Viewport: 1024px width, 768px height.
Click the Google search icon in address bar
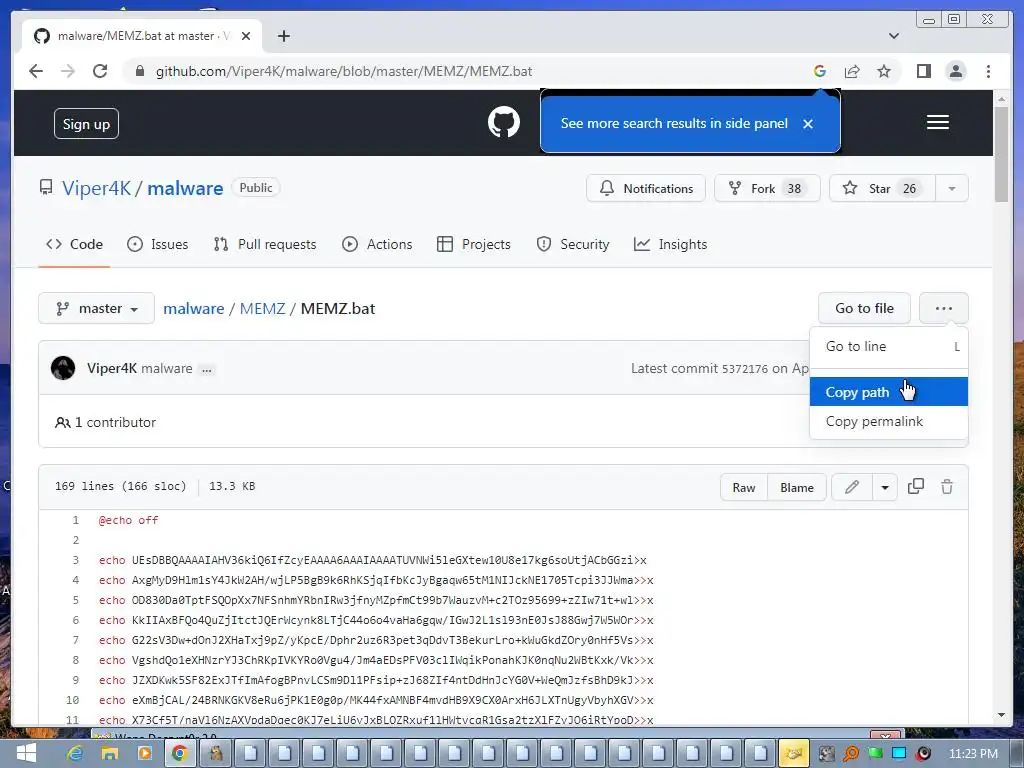tap(820, 71)
